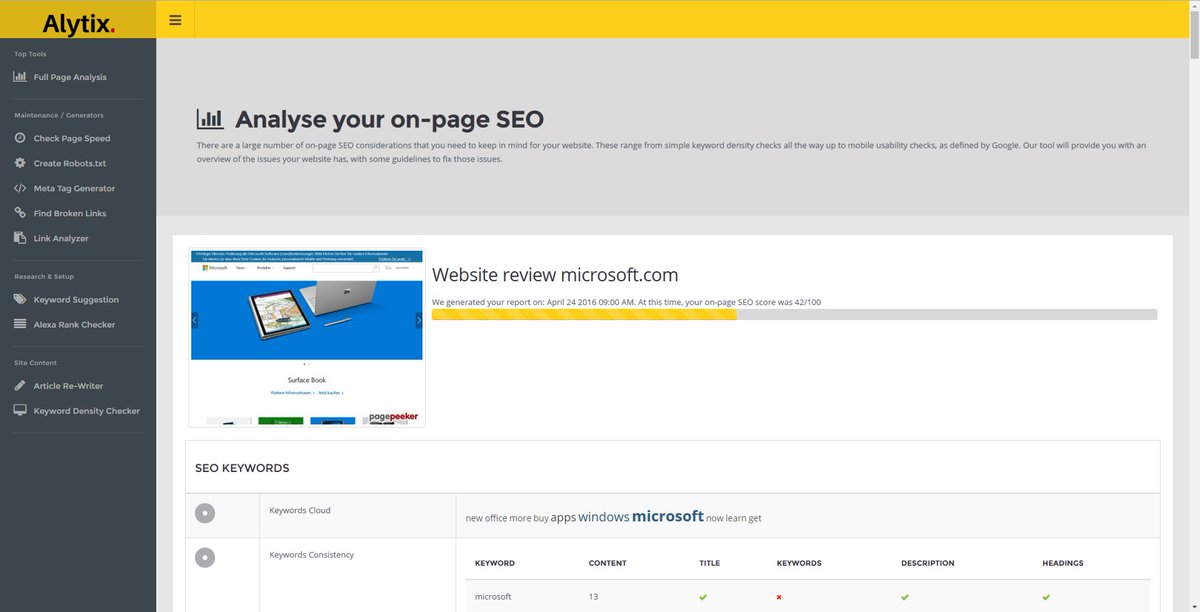Click the Keyword Suggestion tags icon
This screenshot has width=1200, height=612.
(x=20, y=299)
